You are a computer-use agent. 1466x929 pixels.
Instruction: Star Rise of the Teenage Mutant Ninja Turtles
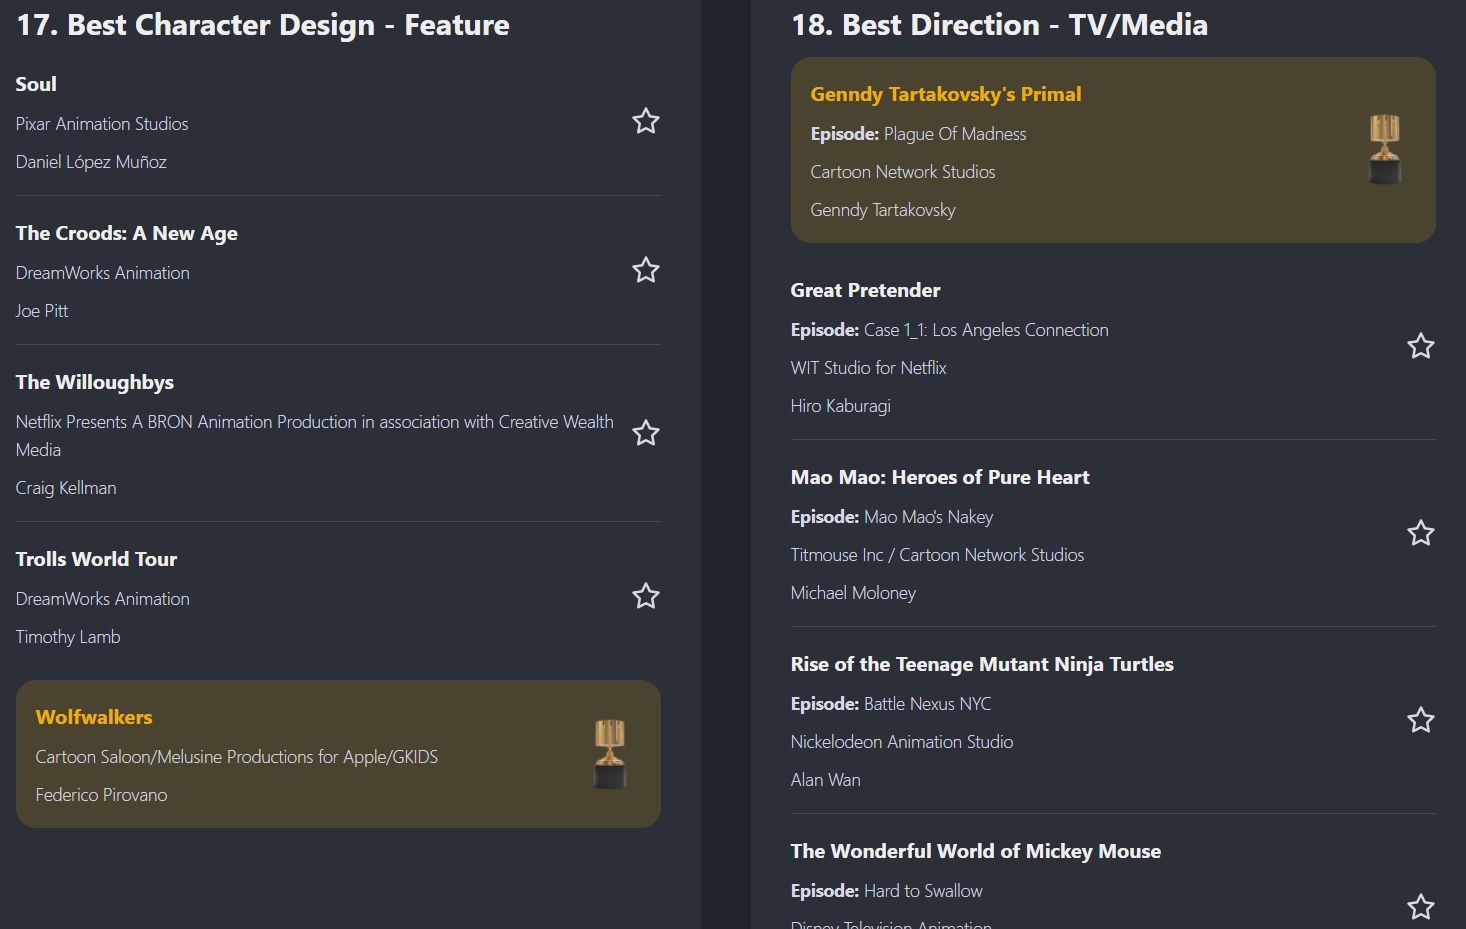click(x=1420, y=720)
